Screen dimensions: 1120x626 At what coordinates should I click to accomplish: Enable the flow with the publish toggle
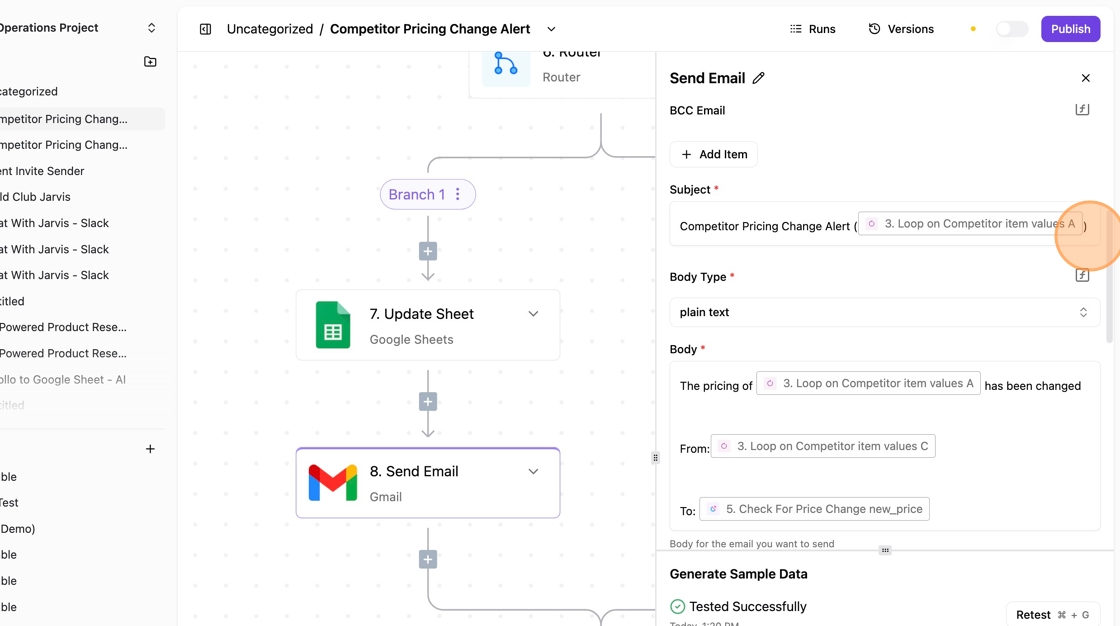(1011, 29)
